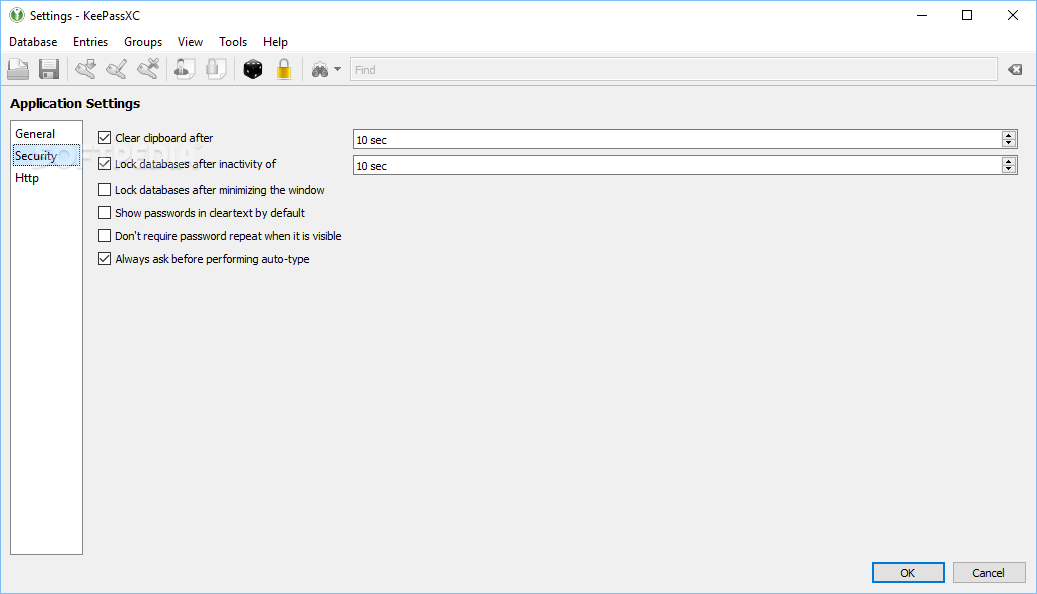
Task: Click the Copy password icon
Action: [216, 69]
